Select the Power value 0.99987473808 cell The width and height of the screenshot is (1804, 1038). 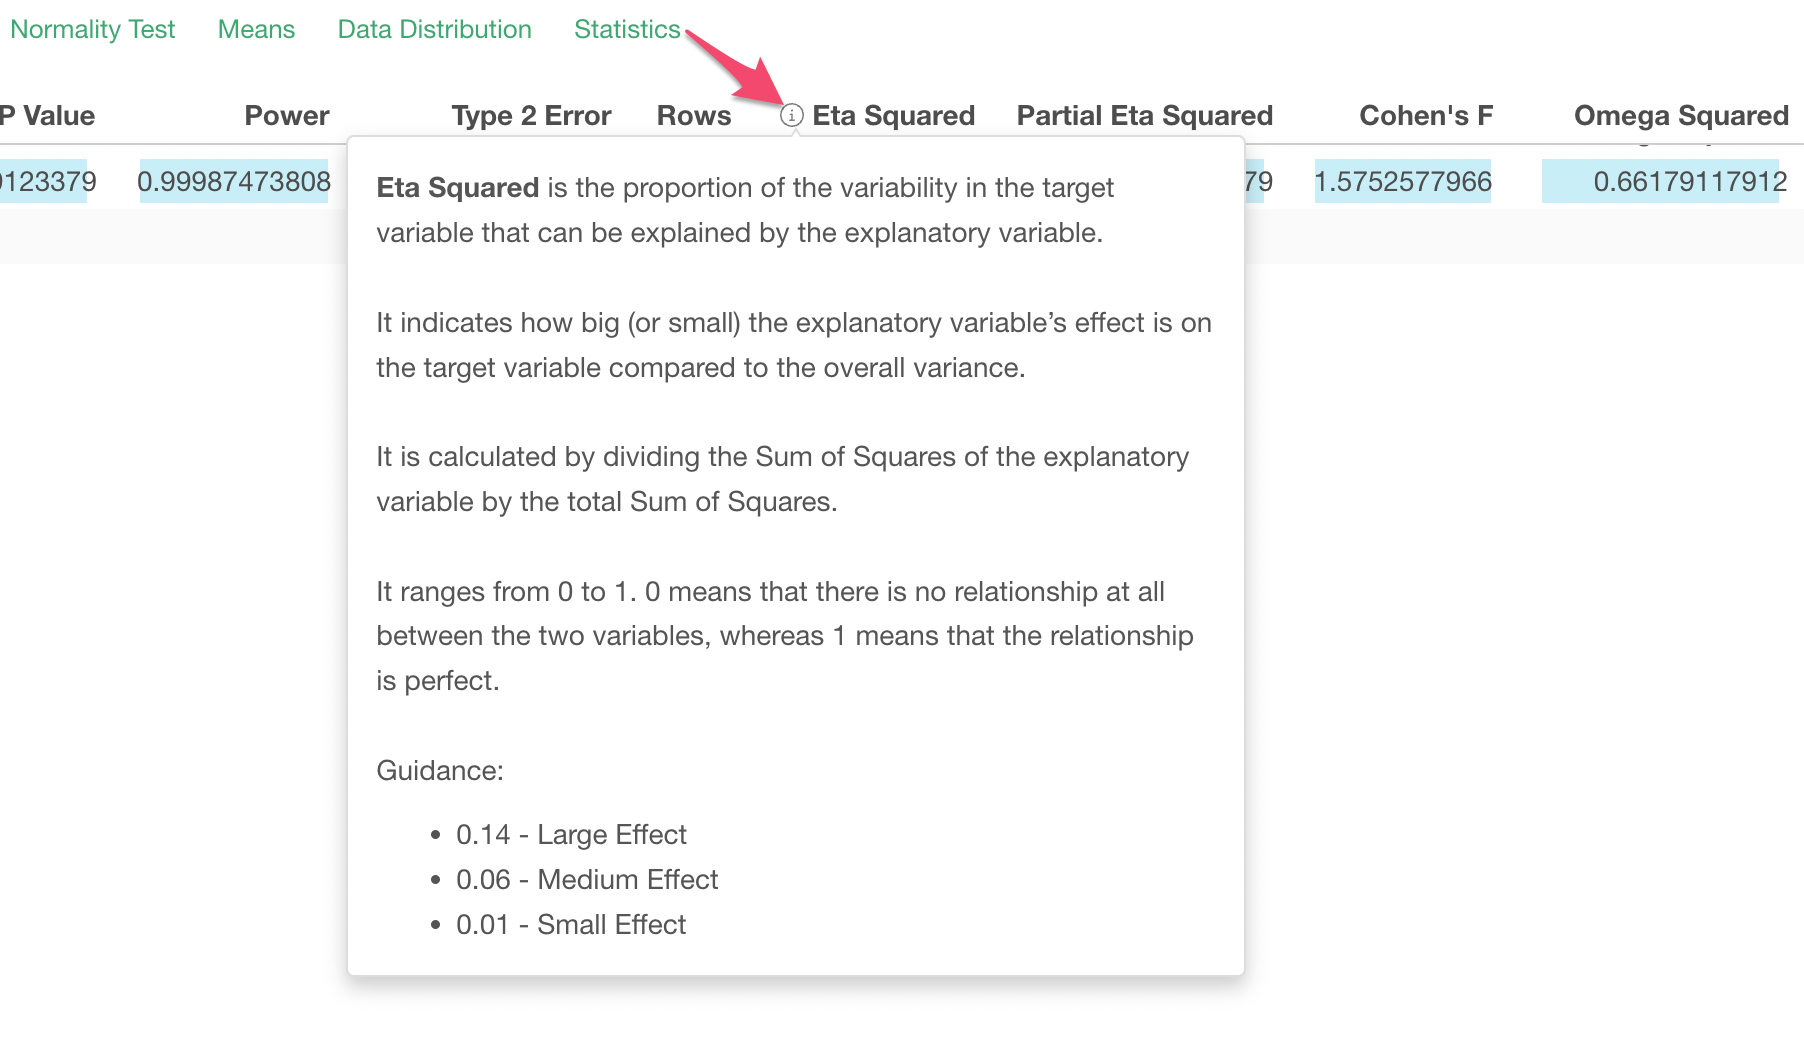coord(234,181)
